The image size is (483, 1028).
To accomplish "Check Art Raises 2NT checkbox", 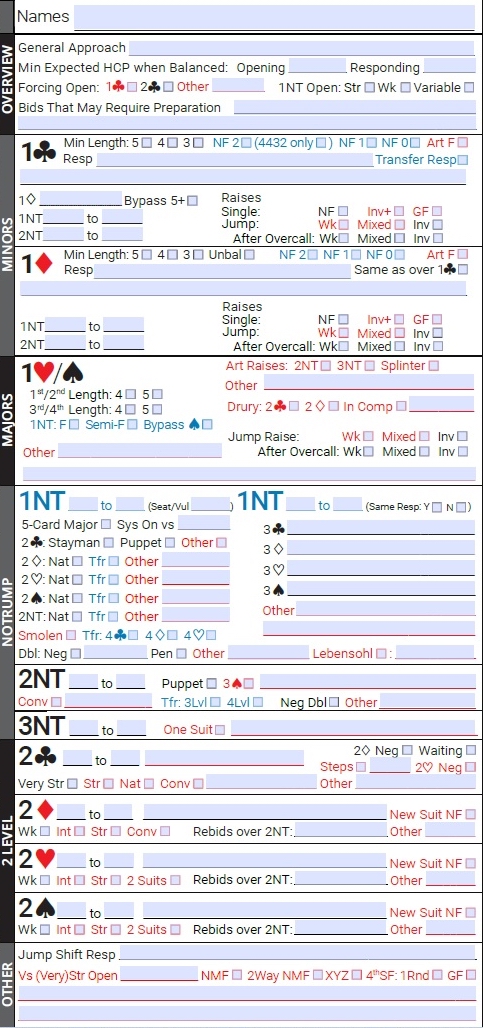I will tap(326, 366).
